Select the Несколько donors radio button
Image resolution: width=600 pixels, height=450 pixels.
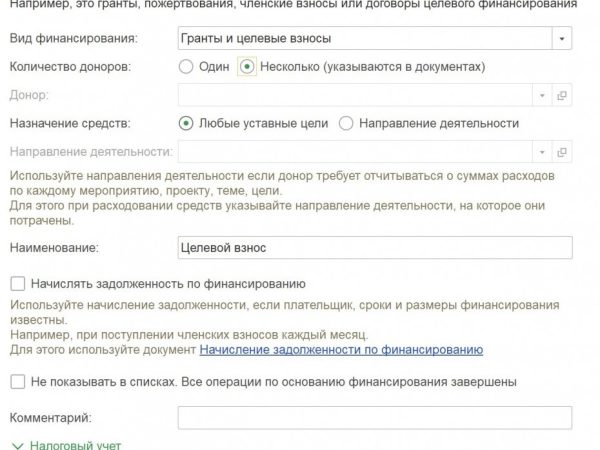click(247, 67)
